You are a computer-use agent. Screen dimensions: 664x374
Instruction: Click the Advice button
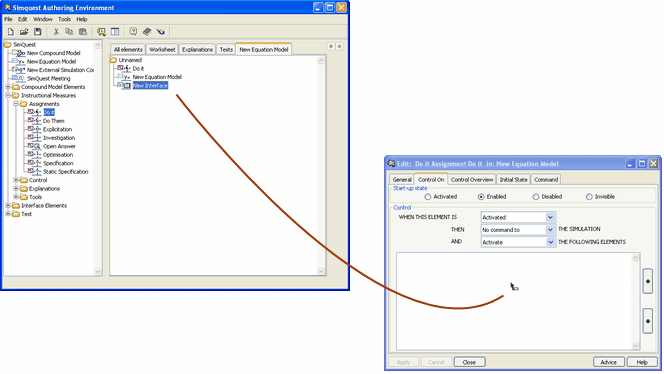coord(609,362)
